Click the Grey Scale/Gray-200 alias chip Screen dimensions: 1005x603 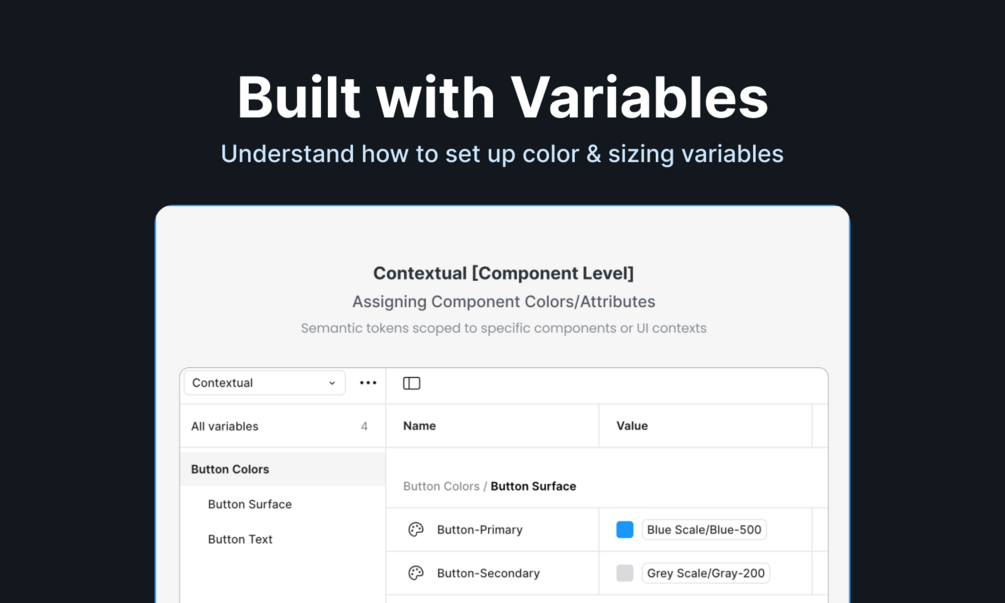coord(706,573)
